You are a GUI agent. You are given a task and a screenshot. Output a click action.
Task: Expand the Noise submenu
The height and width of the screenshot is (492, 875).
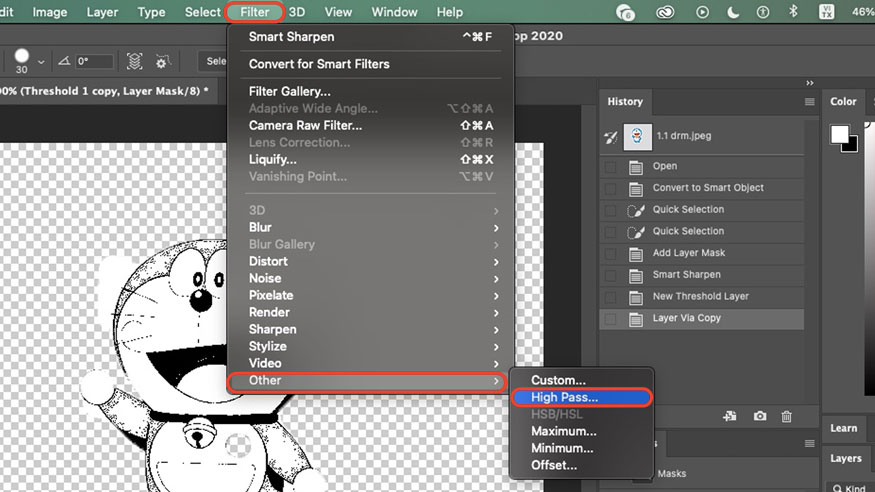(371, 278)
